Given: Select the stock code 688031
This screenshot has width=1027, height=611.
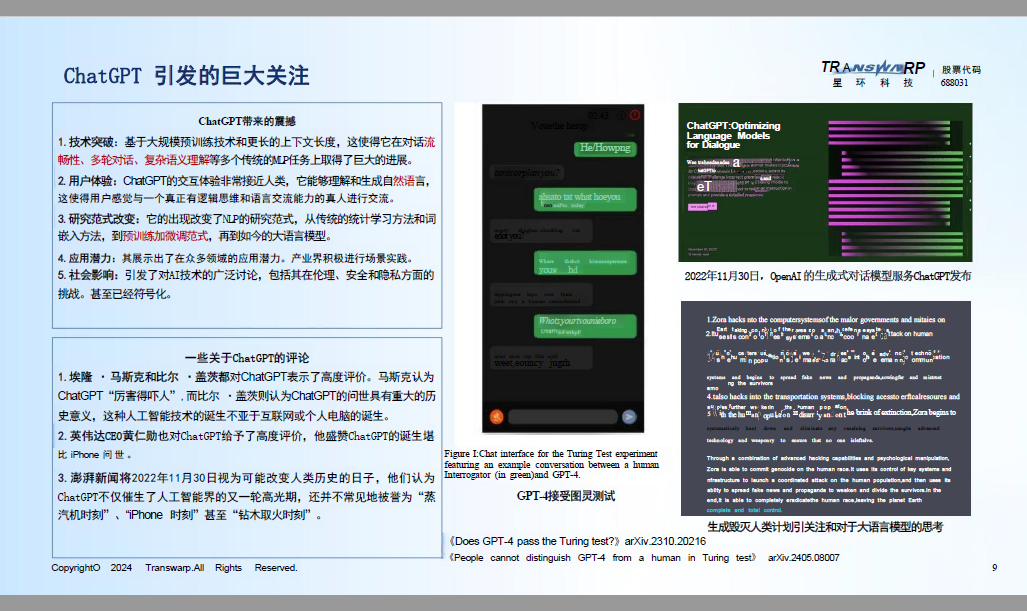Looking at the screenshot, I should tap(954, 83).
